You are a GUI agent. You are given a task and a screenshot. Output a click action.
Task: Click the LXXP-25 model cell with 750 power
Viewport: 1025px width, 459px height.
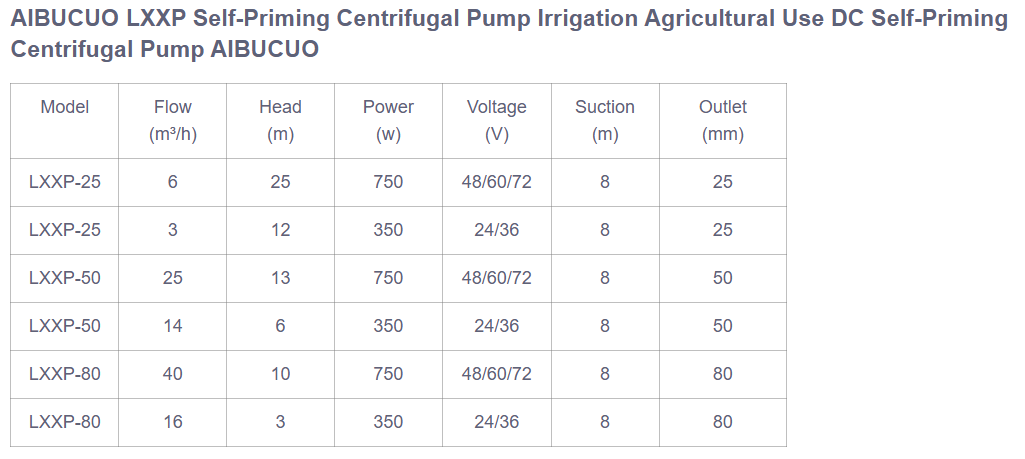tap(65, 182)
